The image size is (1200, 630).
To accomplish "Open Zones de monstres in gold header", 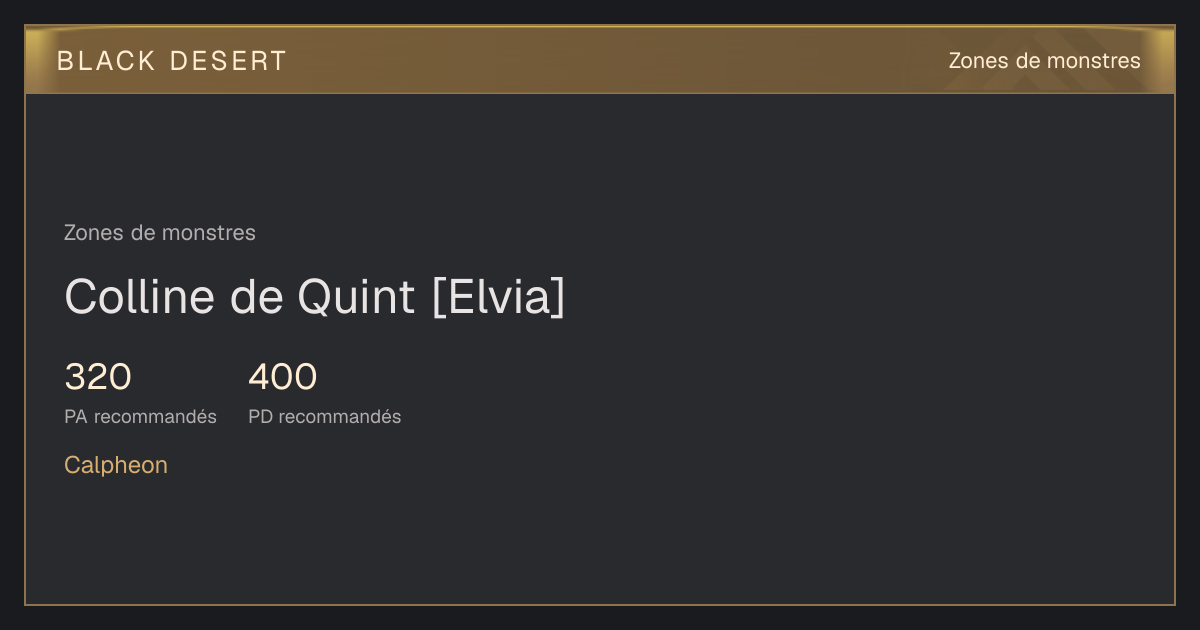I will pyautogui.click(x=1044, y=61).
